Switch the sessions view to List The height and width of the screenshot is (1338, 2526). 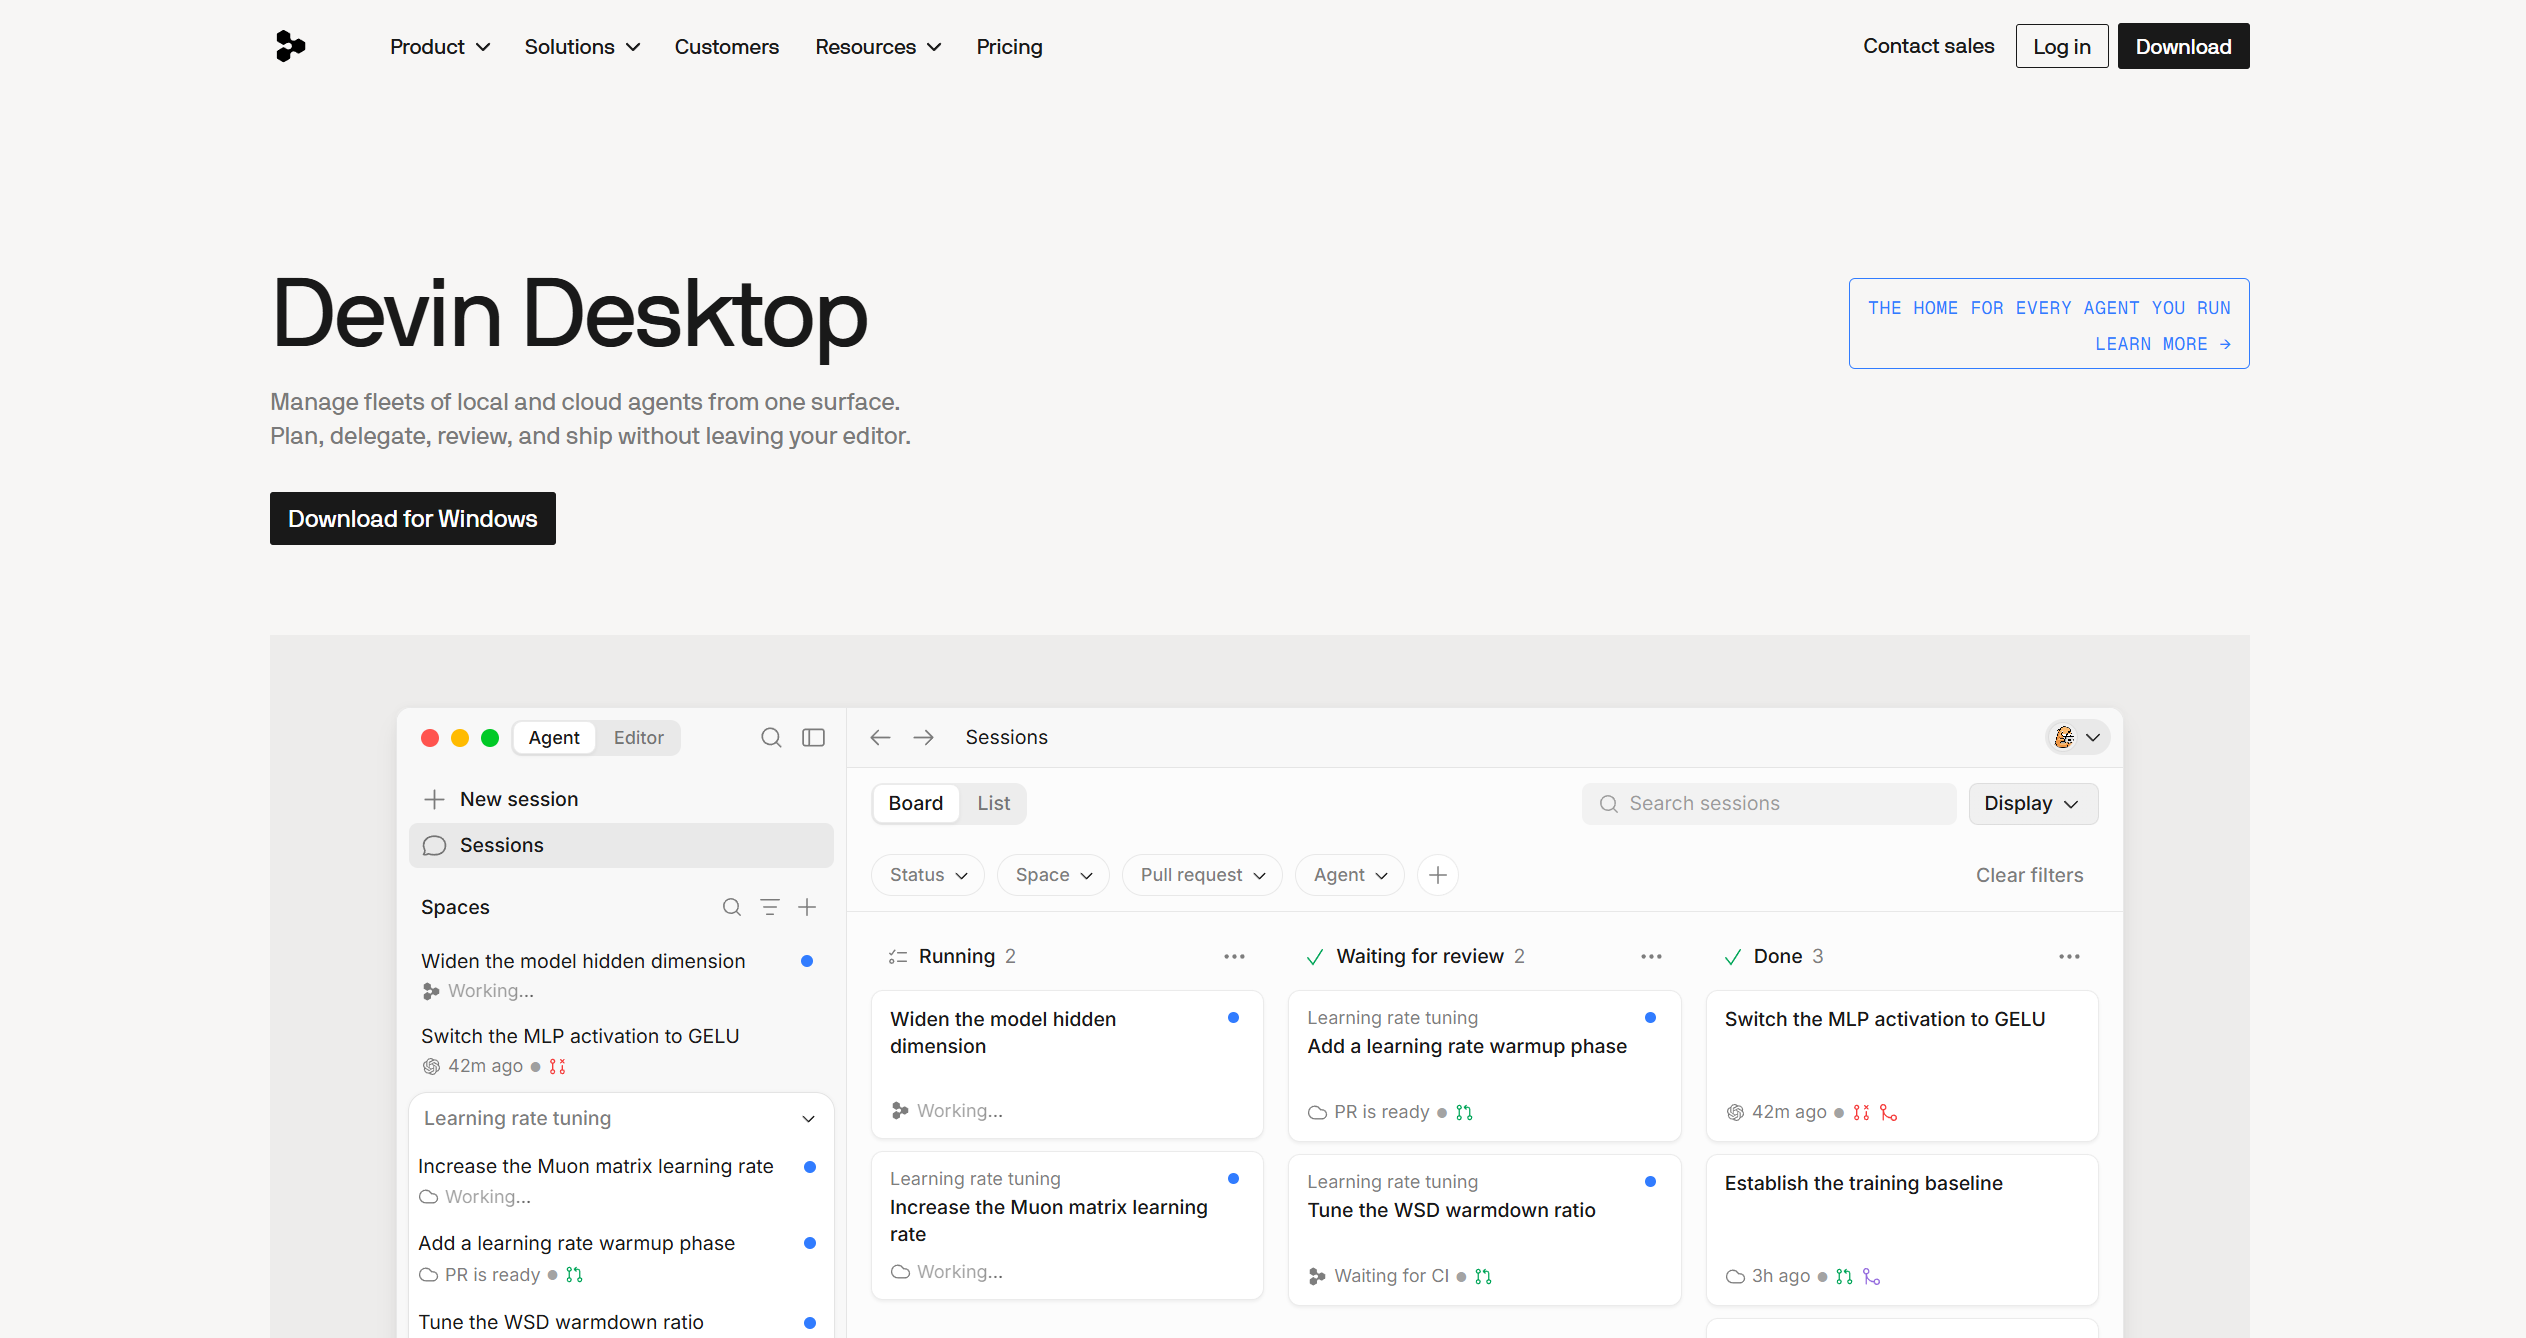pyautogui.click(x=993, y=804)
